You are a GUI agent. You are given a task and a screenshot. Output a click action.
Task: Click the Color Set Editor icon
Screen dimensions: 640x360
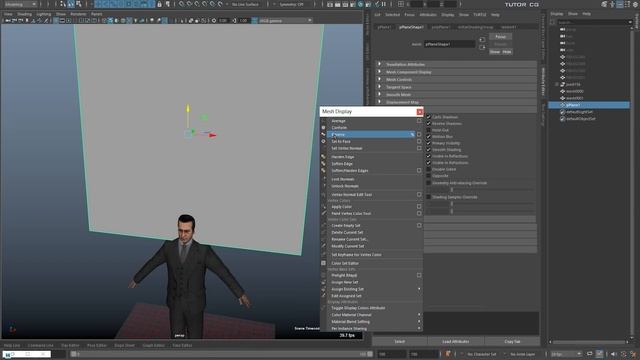(323, 263)
